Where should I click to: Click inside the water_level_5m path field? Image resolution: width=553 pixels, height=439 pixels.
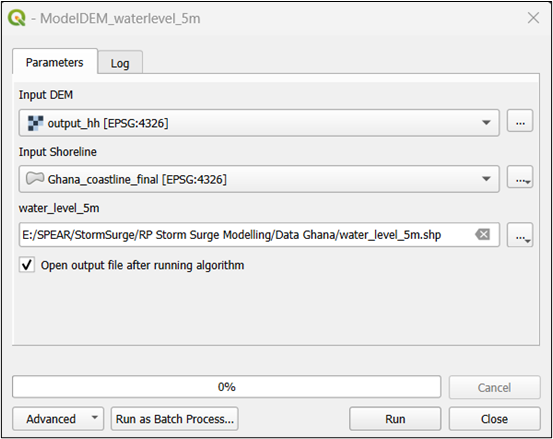point(247,234)
